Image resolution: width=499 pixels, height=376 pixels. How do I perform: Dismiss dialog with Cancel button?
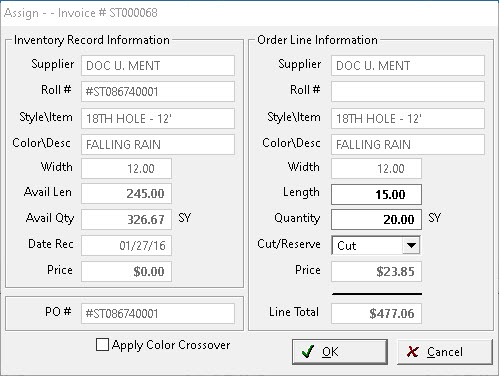click(445, 352)
